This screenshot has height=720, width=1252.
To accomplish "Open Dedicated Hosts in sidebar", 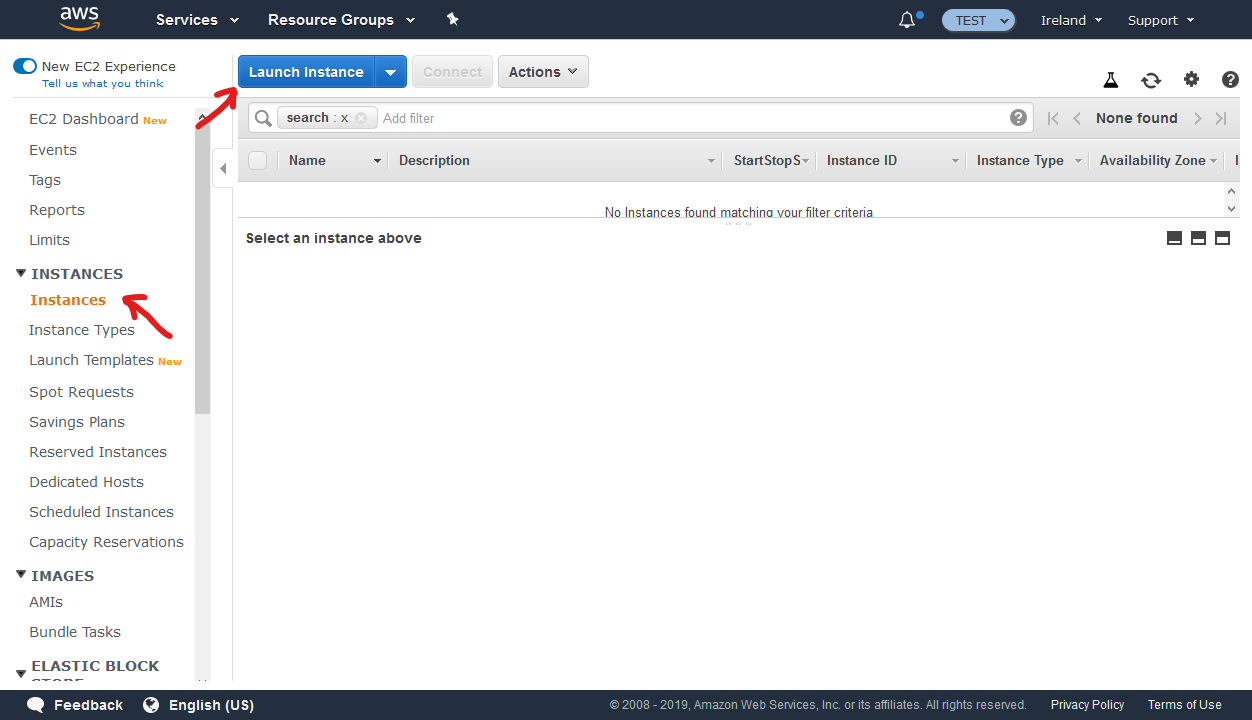I will point(86,482).
